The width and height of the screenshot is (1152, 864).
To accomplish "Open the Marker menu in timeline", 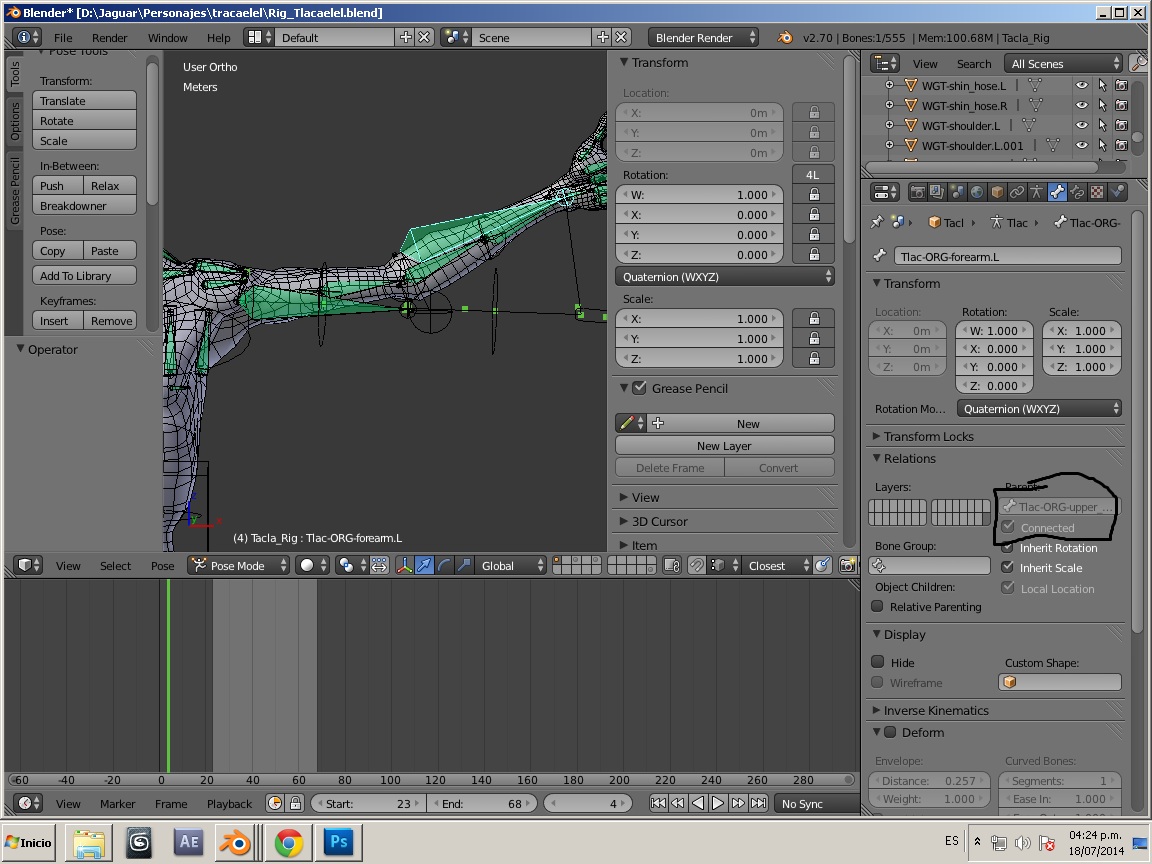I will (x=117, y=804).
